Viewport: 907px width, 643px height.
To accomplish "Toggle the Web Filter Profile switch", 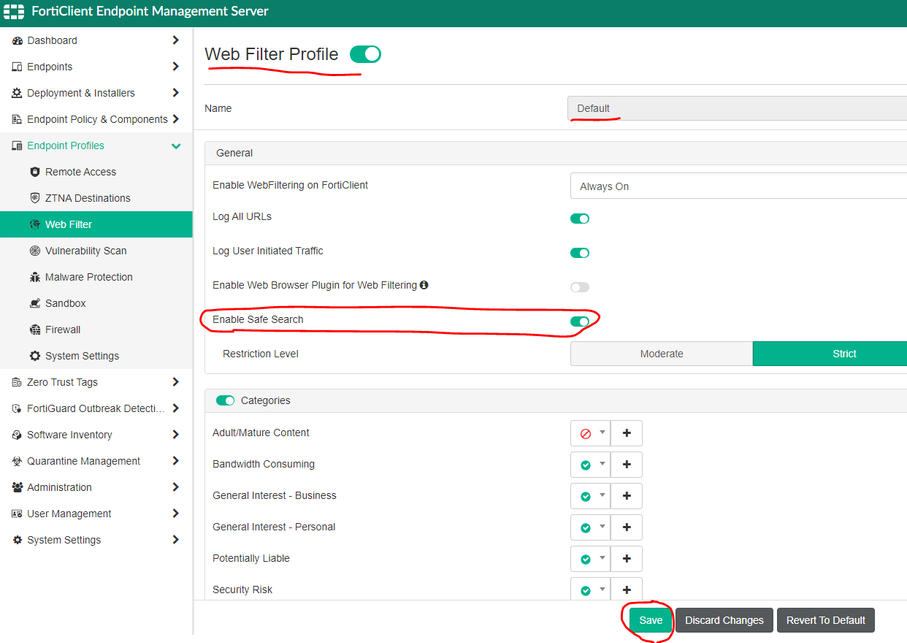I will pyautogui.click(x=365, y=54).
